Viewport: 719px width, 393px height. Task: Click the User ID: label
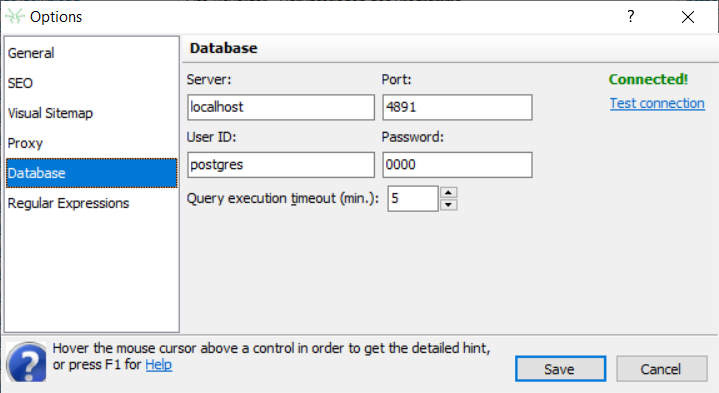coord(211,137)
